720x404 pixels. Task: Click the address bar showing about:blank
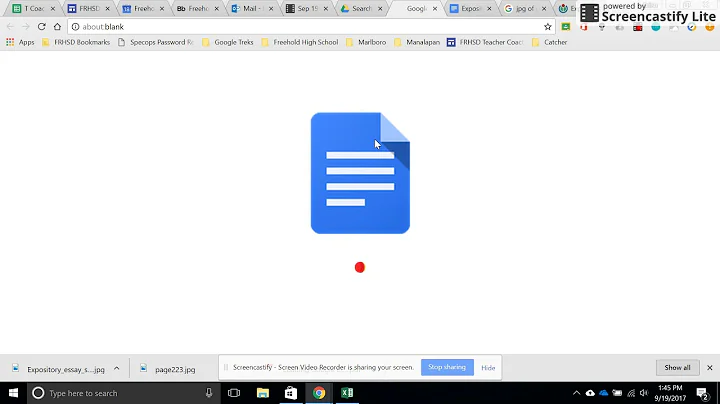pyautogui.click(x=311, y=27)
